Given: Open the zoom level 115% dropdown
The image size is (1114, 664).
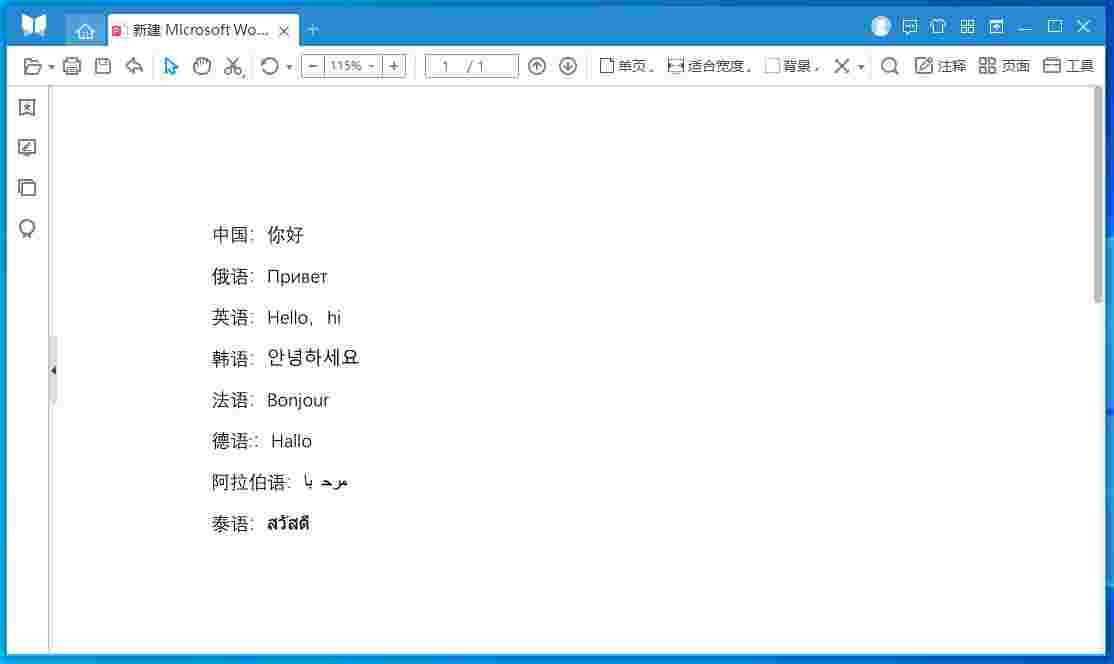Looking at the screenshot, I should click(369, 66).
